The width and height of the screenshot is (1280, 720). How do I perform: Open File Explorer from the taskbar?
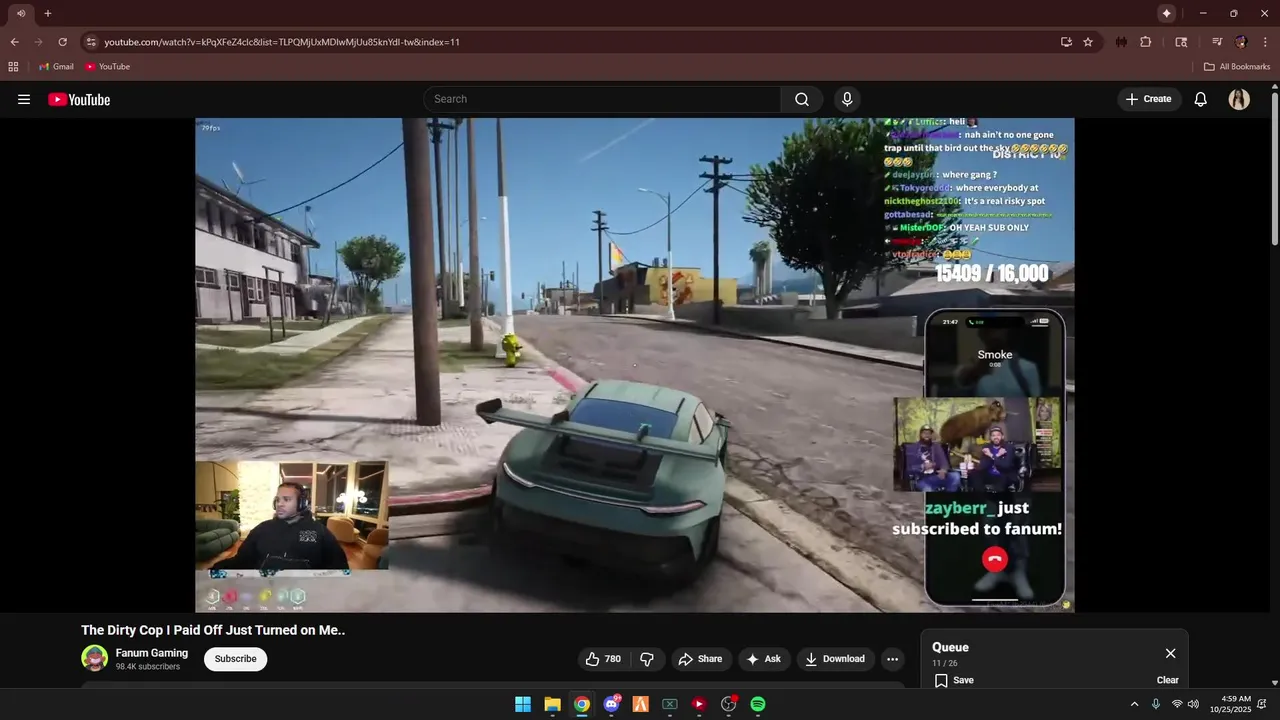(x=552, y=704)
